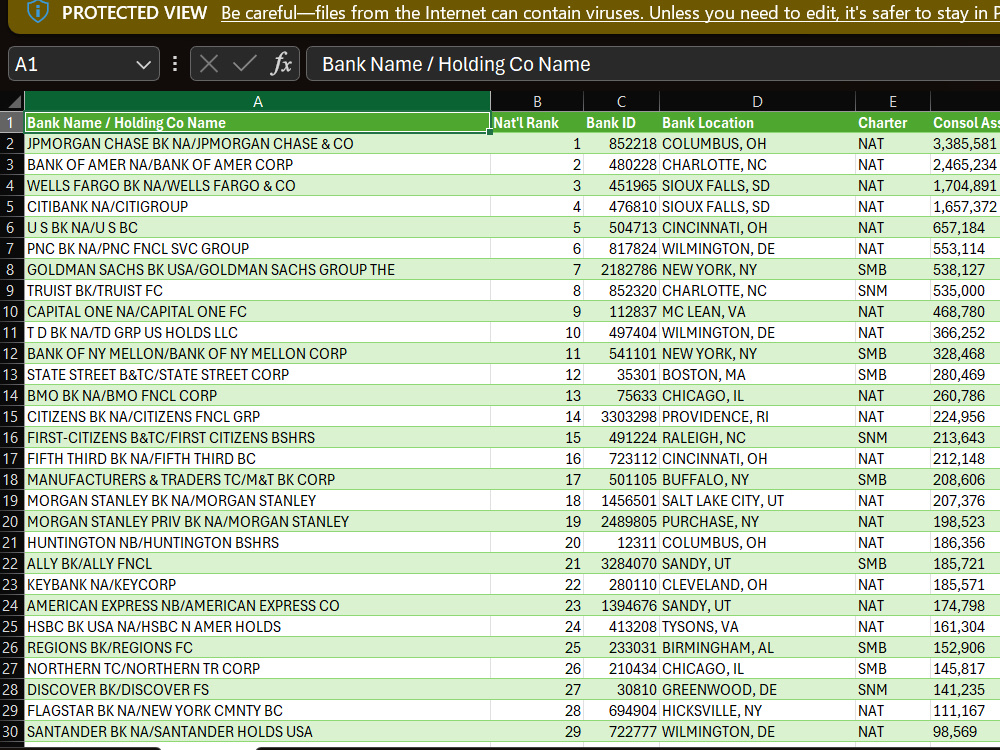Click the 'Bank Name / Holding Co Name' header cell

(x=258, y=122)
